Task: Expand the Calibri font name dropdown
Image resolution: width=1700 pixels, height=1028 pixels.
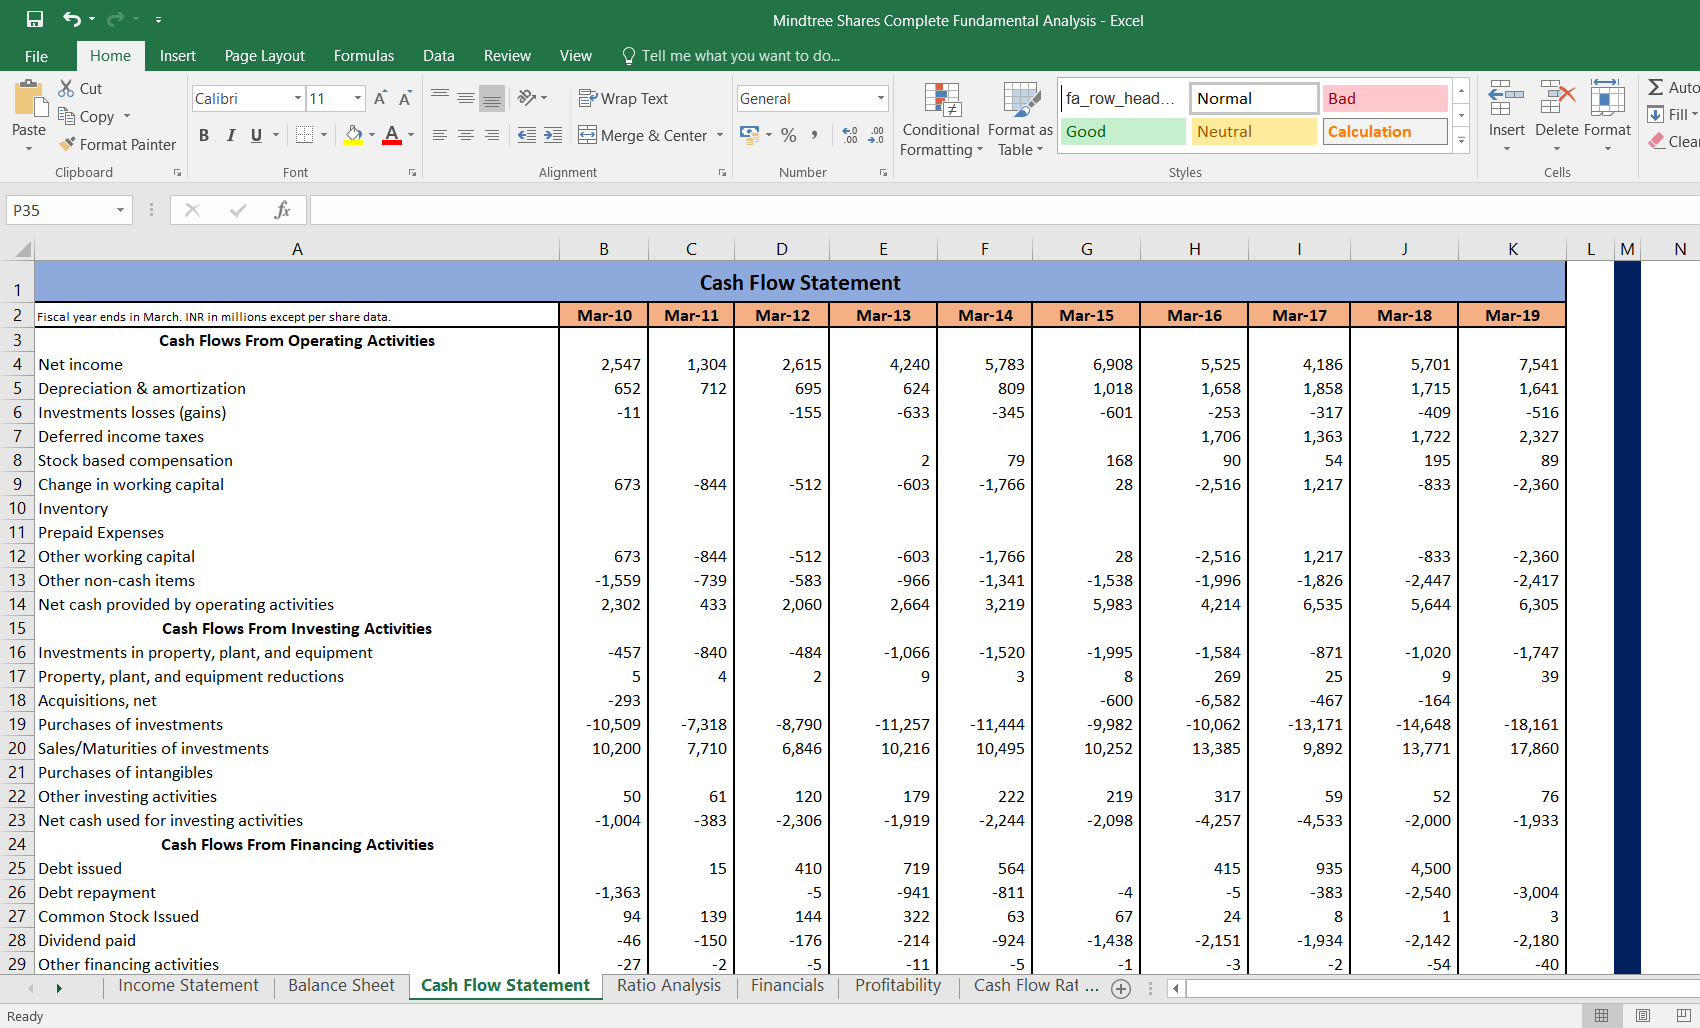Action: (x=297, y=98)
